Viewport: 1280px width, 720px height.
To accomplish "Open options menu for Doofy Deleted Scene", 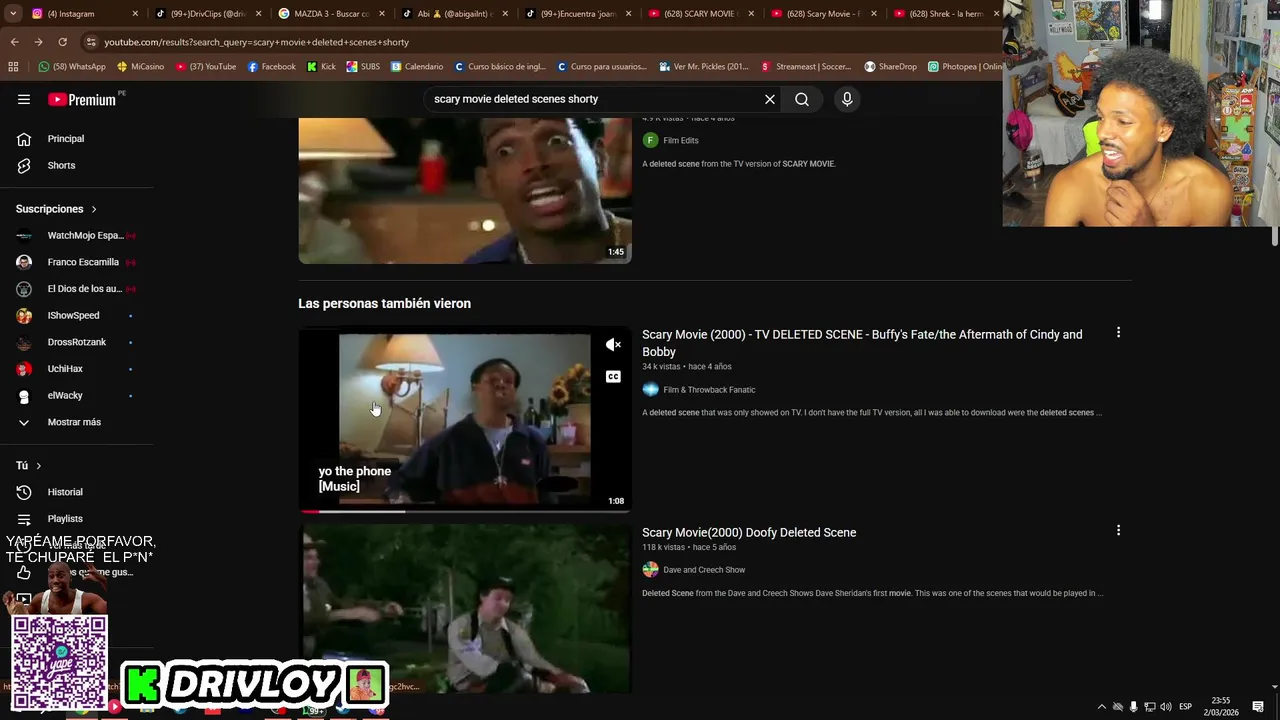I will 1118,531.
